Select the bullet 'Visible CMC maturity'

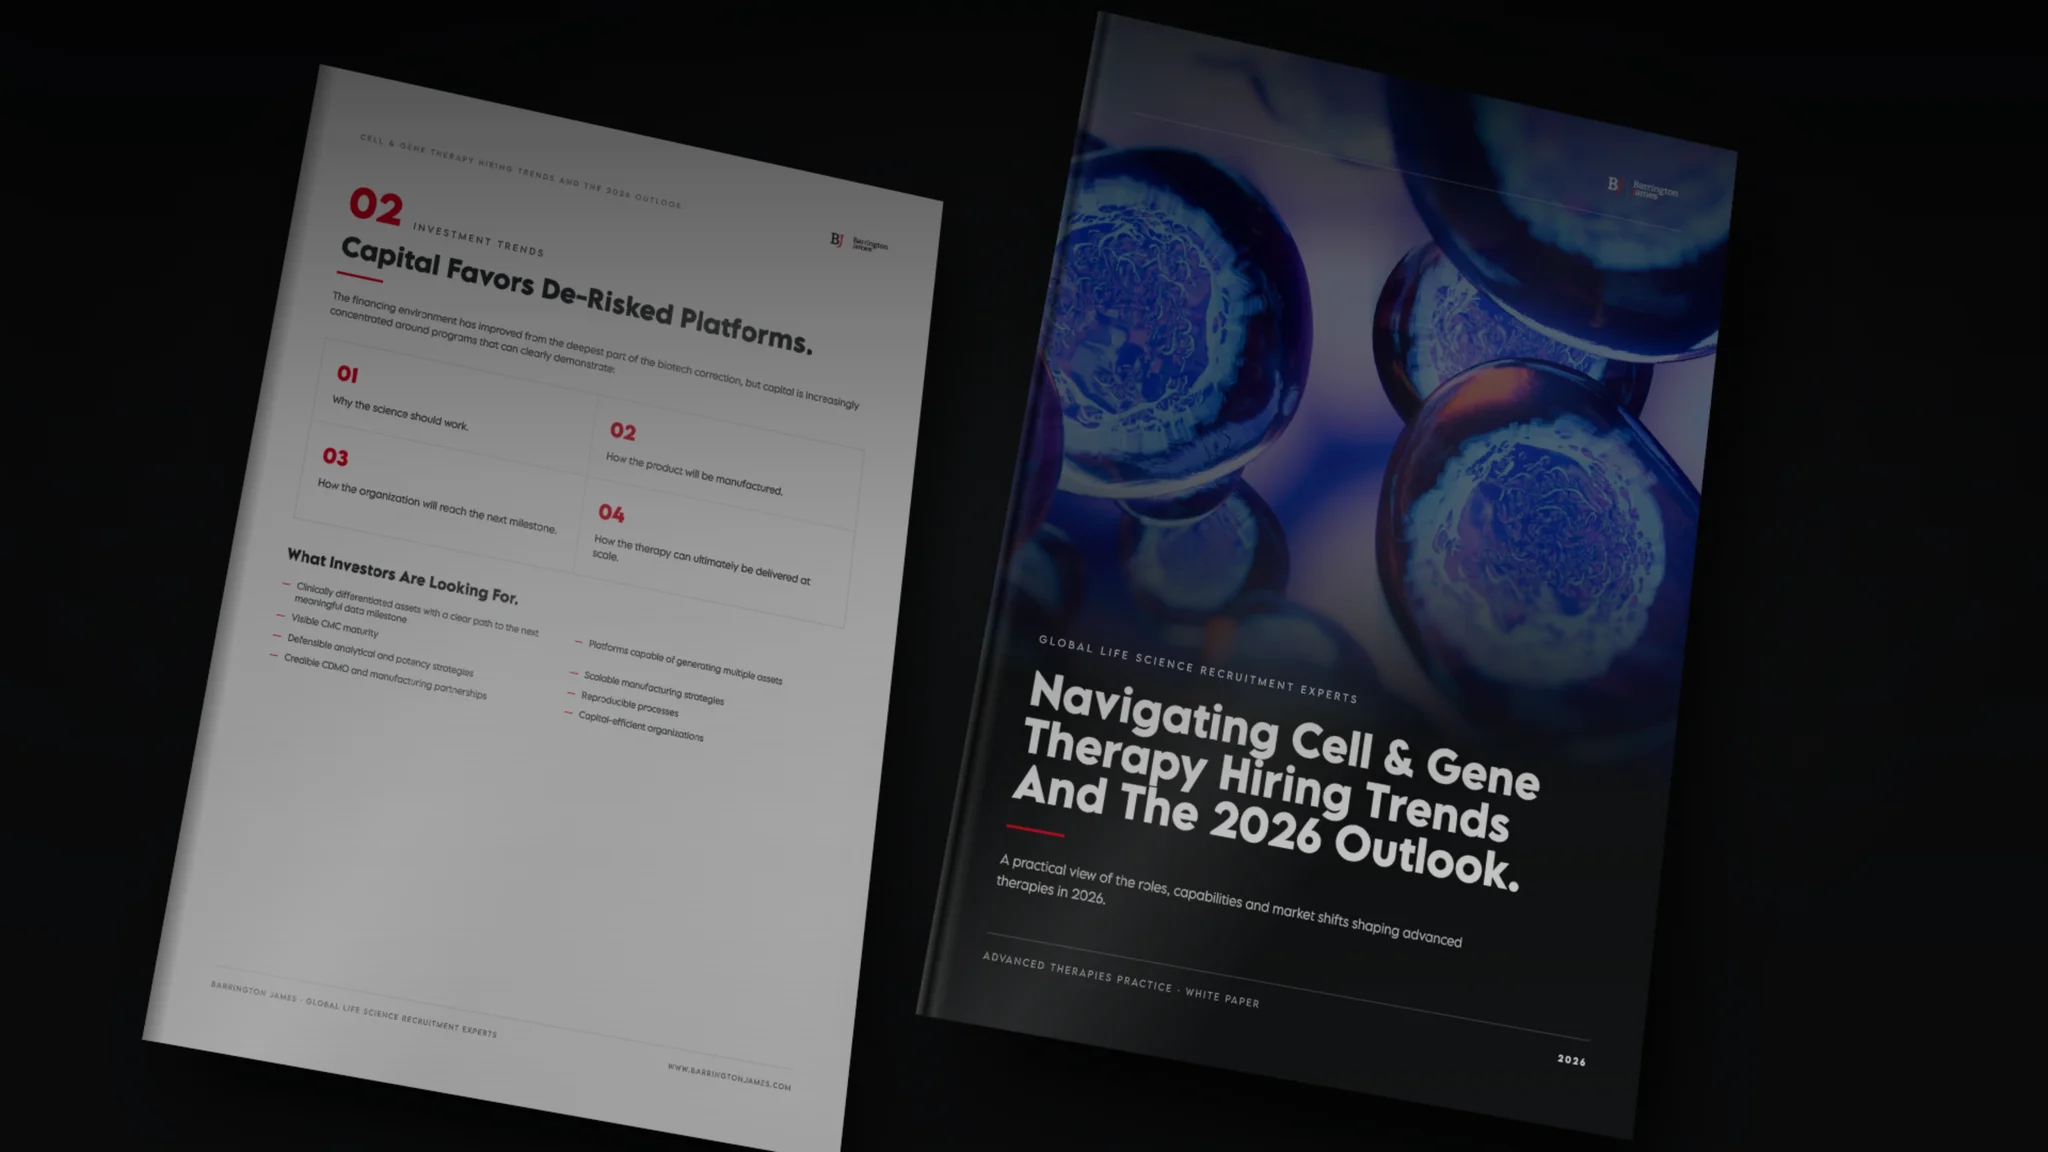[335, 626]
